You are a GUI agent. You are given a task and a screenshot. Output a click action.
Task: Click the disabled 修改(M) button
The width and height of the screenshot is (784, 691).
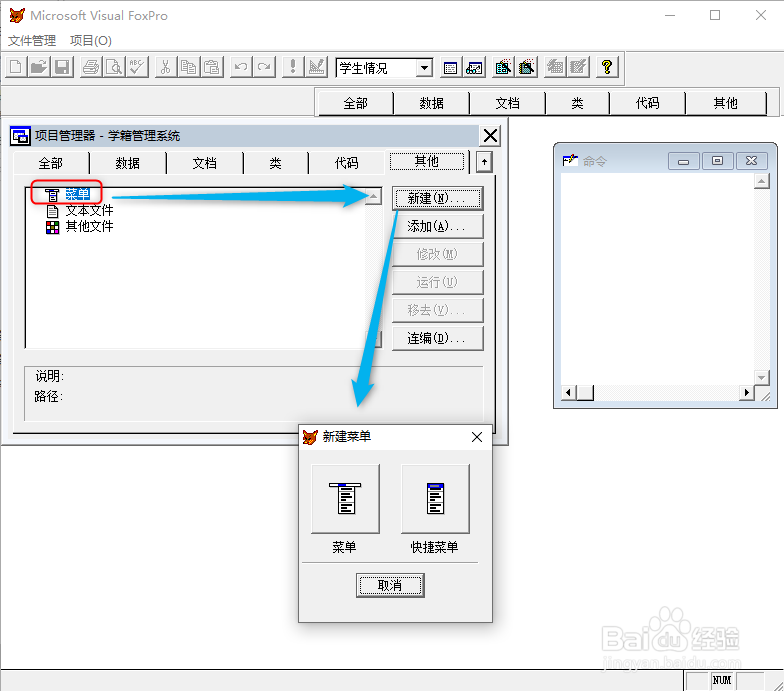(x=438, y=254)
